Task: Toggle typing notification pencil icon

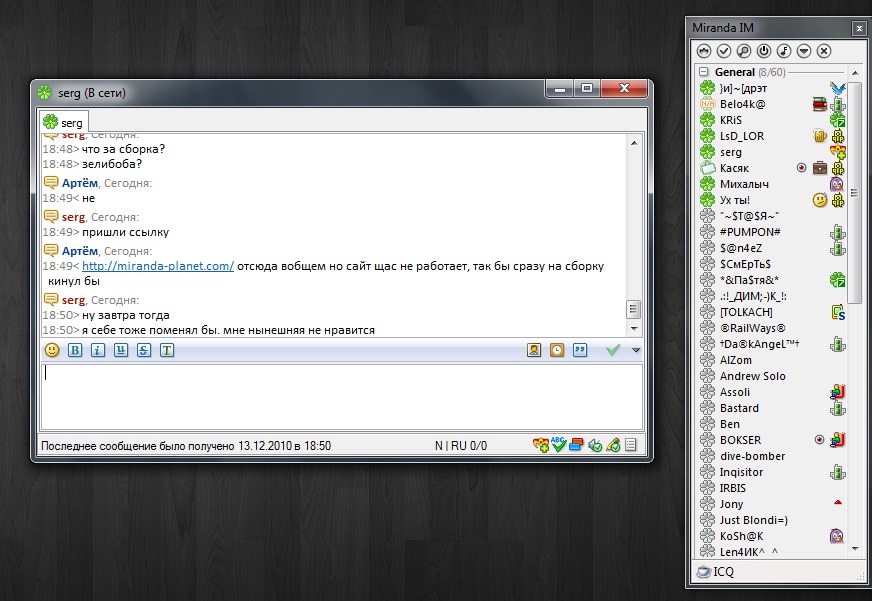Action: pyautogui.click(x=613, y=445)
